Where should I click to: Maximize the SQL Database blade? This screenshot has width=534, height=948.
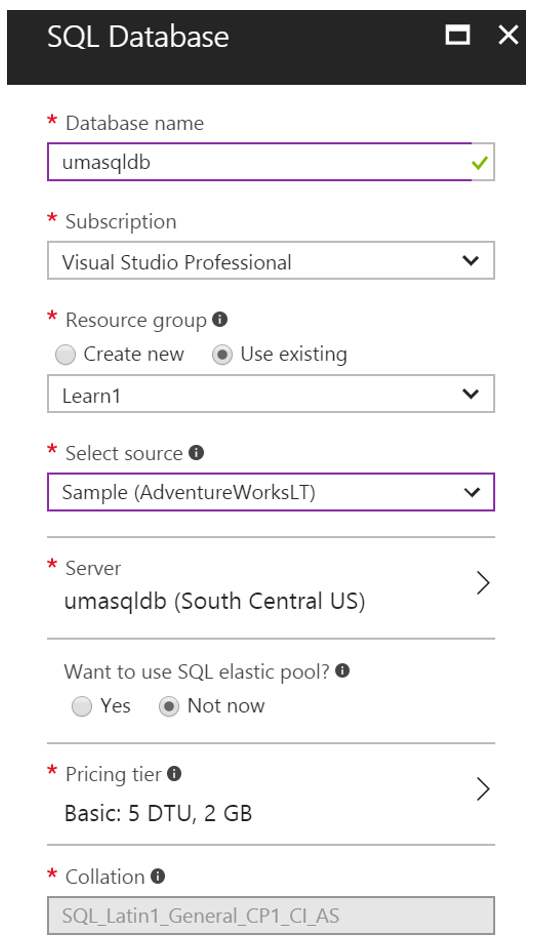point(458,35)
